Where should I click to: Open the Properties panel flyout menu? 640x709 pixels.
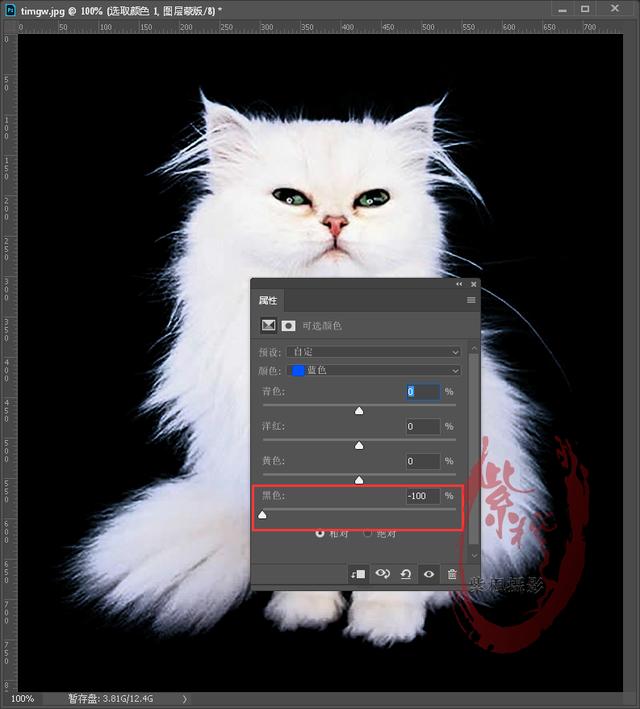click(471, 300)
